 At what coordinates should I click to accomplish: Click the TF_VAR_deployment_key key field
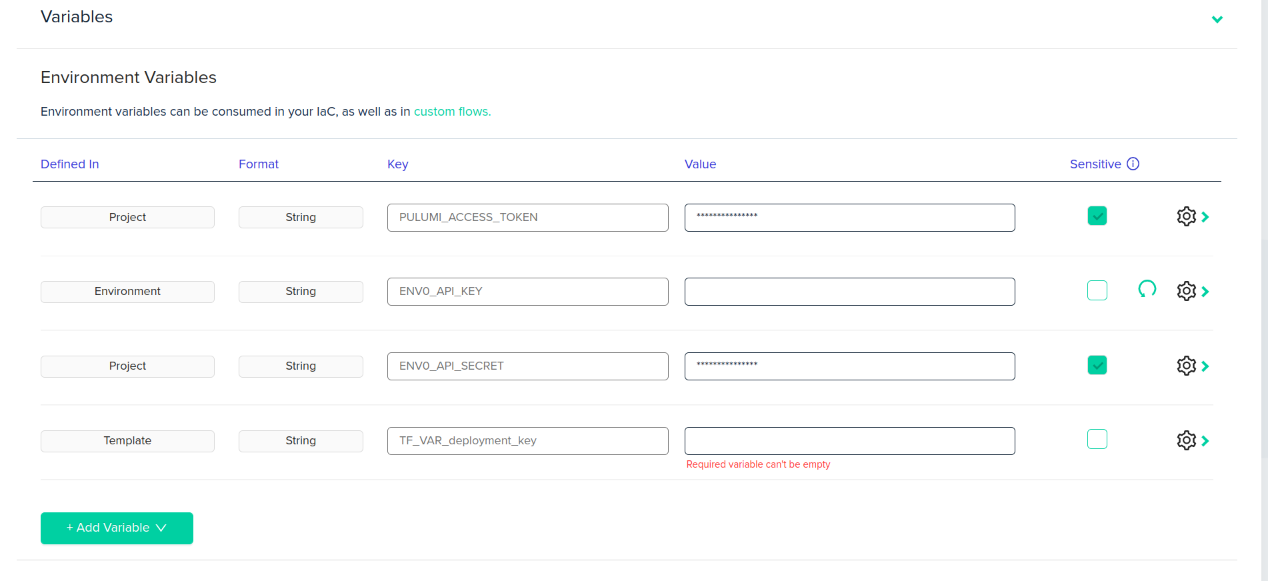tap(527, 441)
